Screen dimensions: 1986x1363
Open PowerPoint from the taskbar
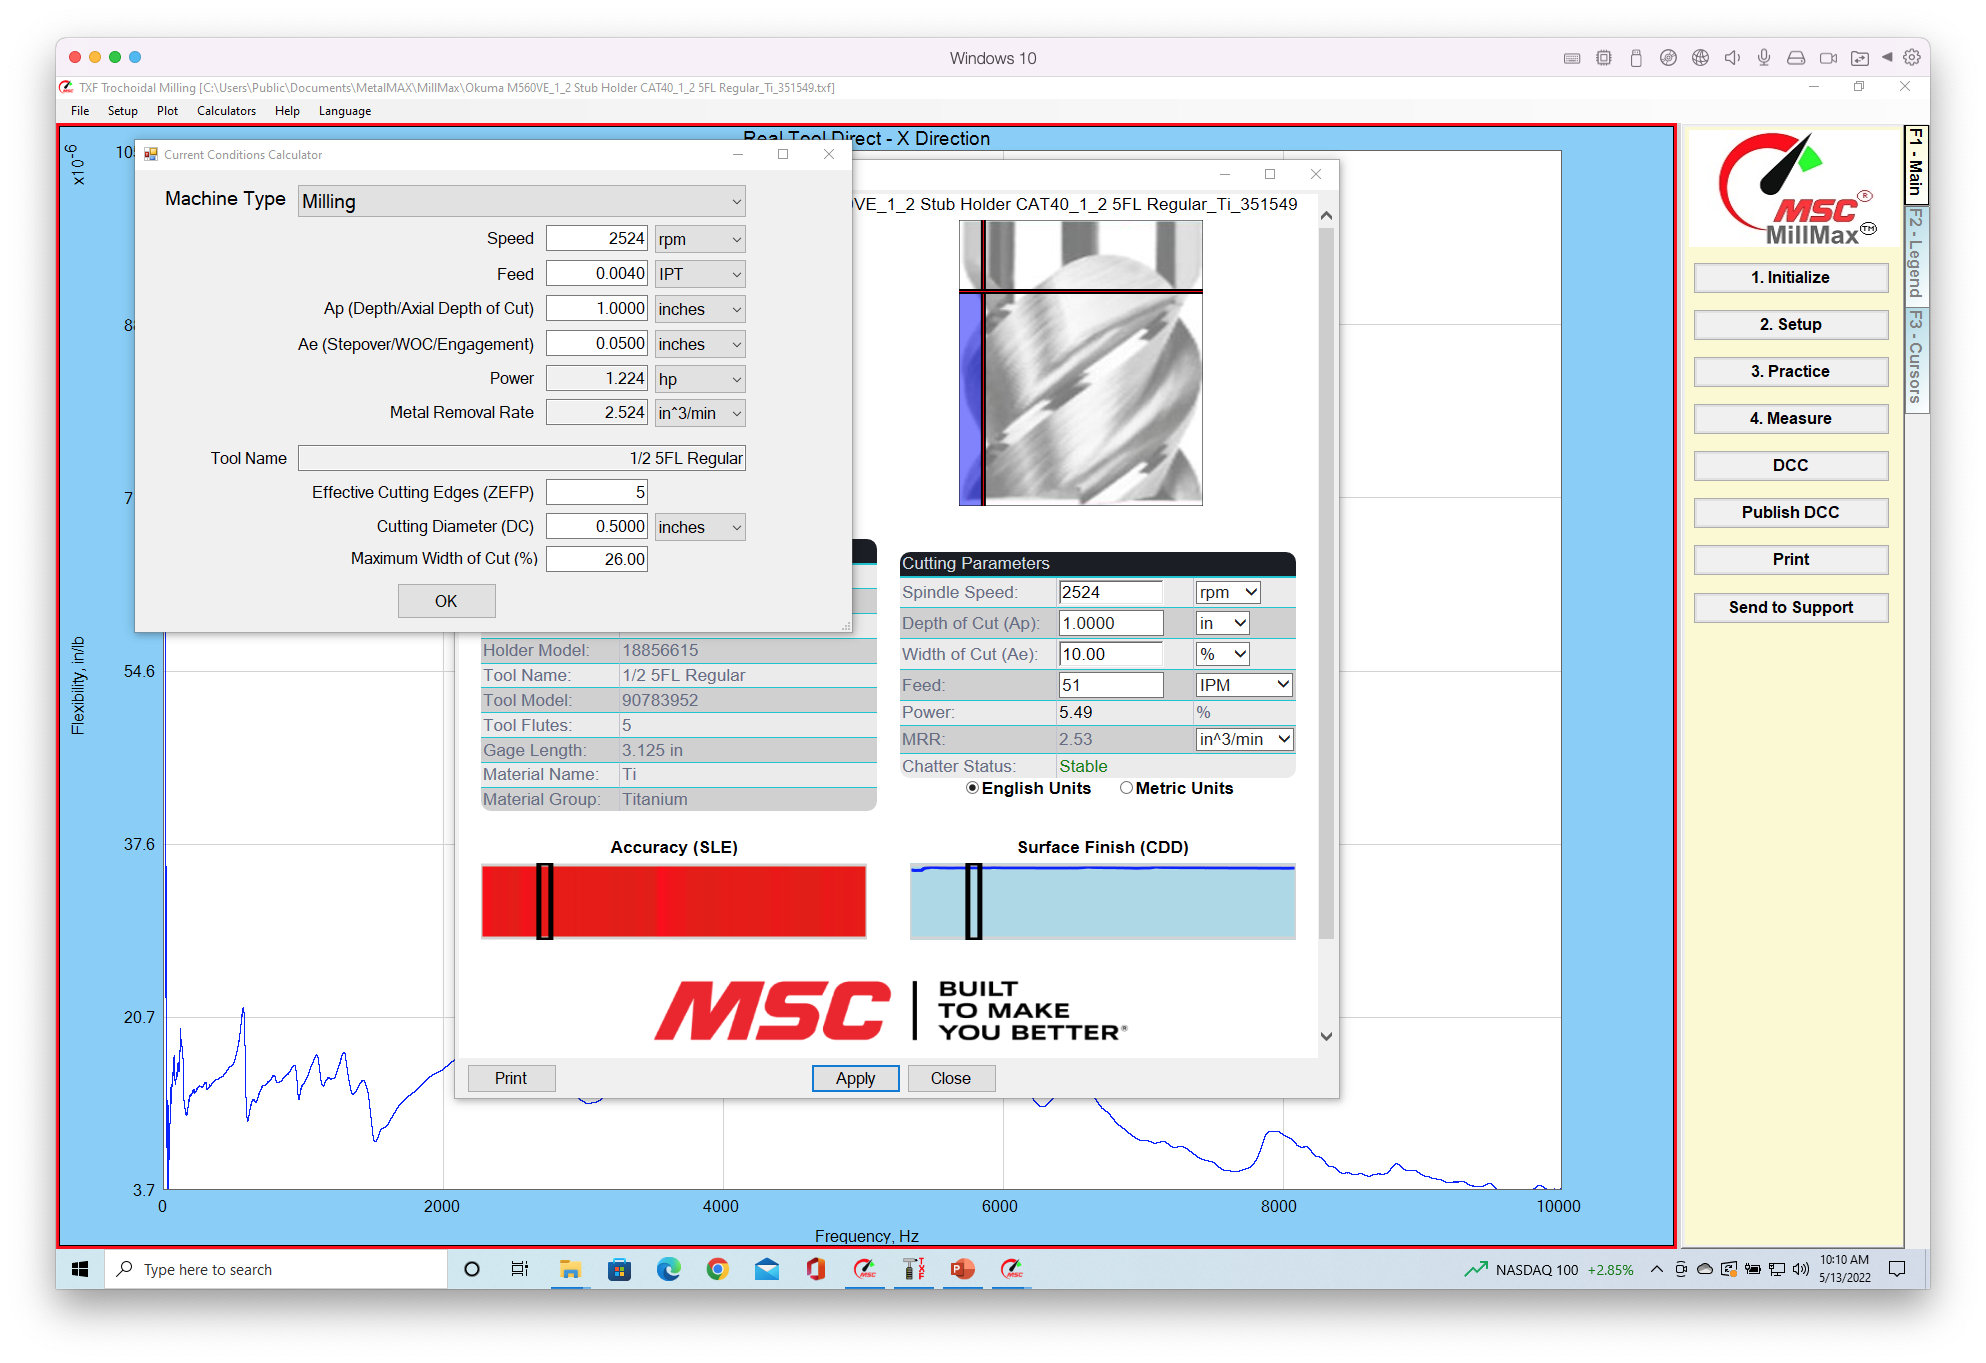click(x=962, y=1269)
